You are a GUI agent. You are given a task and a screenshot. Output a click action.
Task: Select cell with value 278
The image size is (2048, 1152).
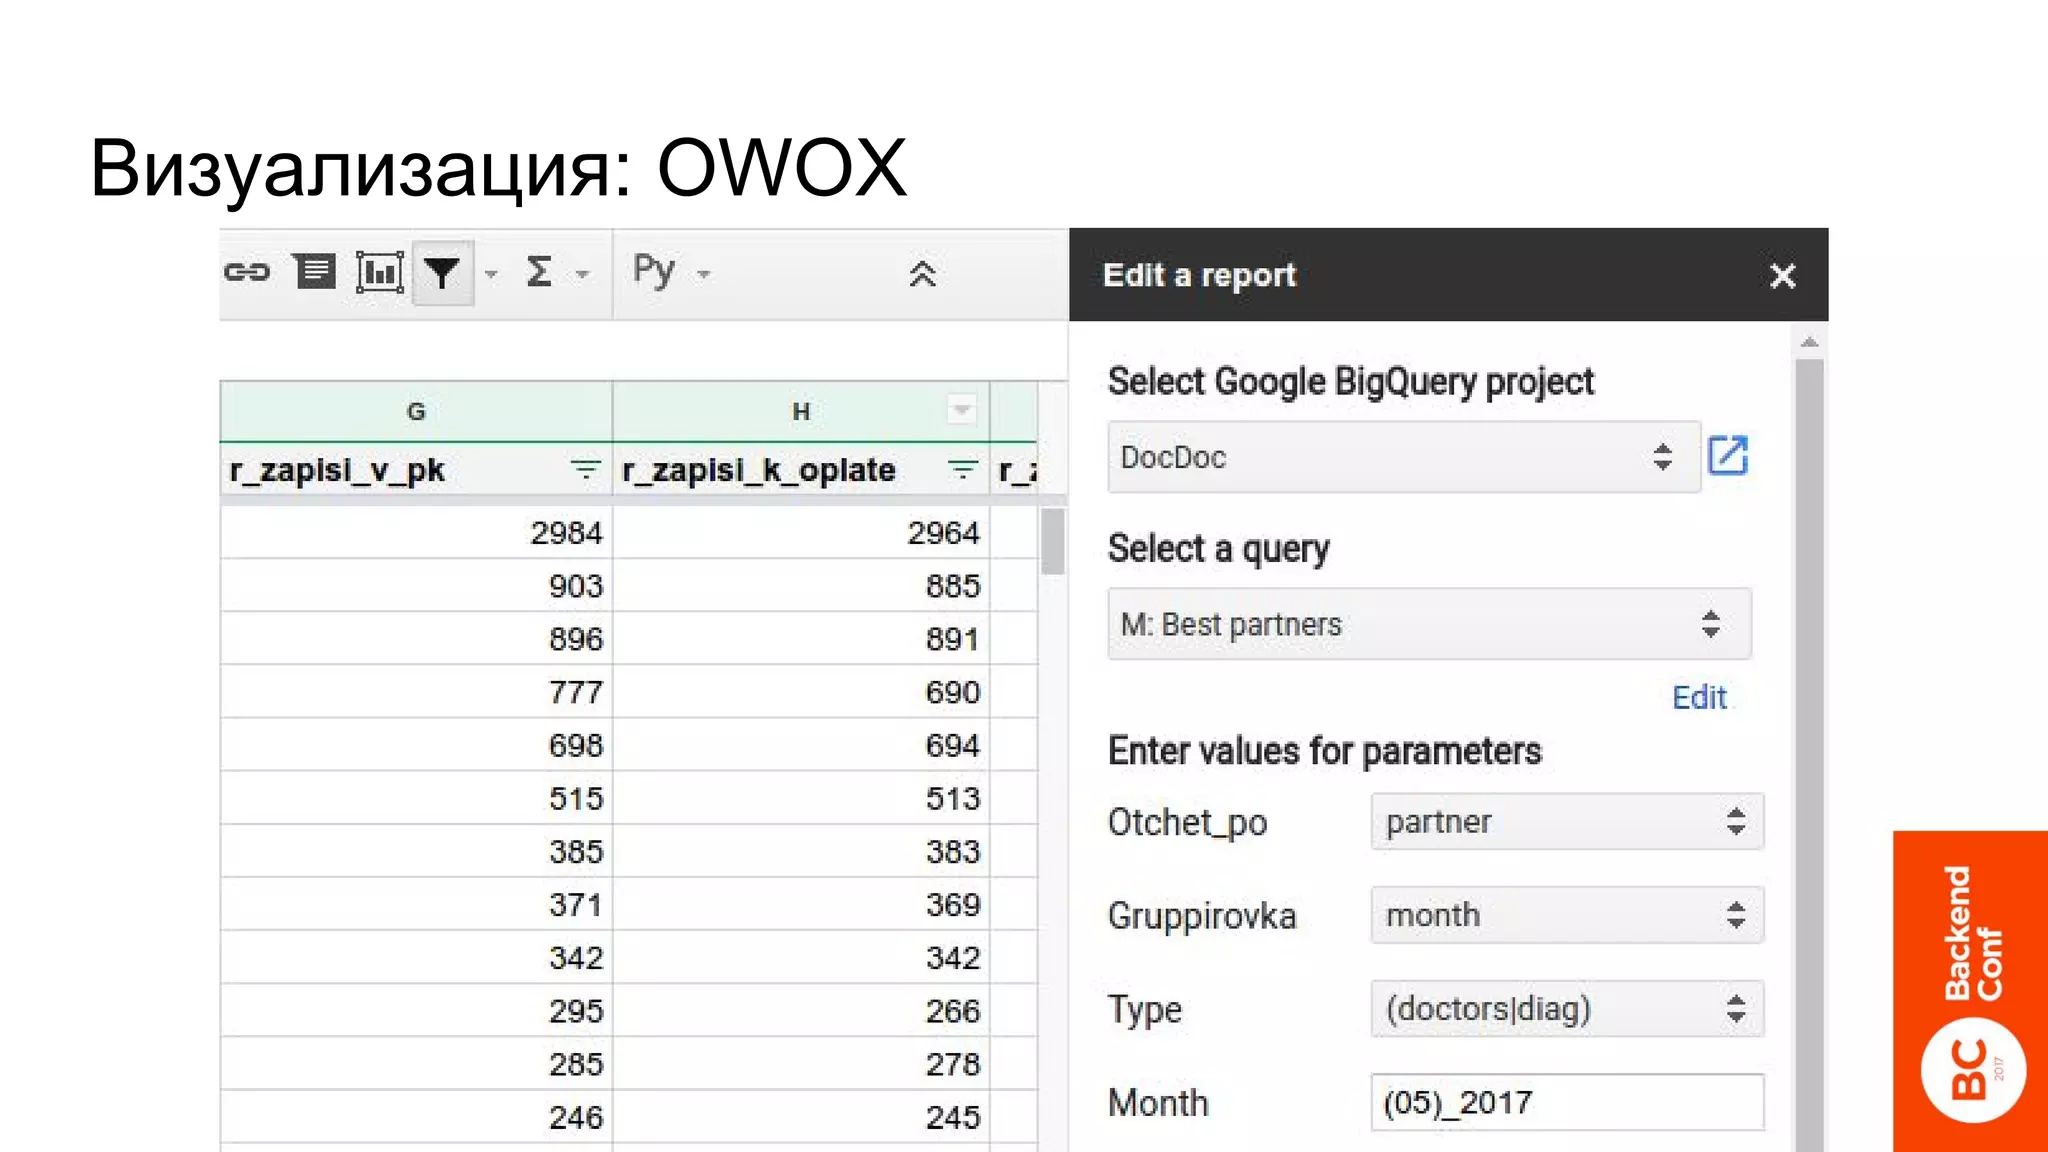(801, 1063)
